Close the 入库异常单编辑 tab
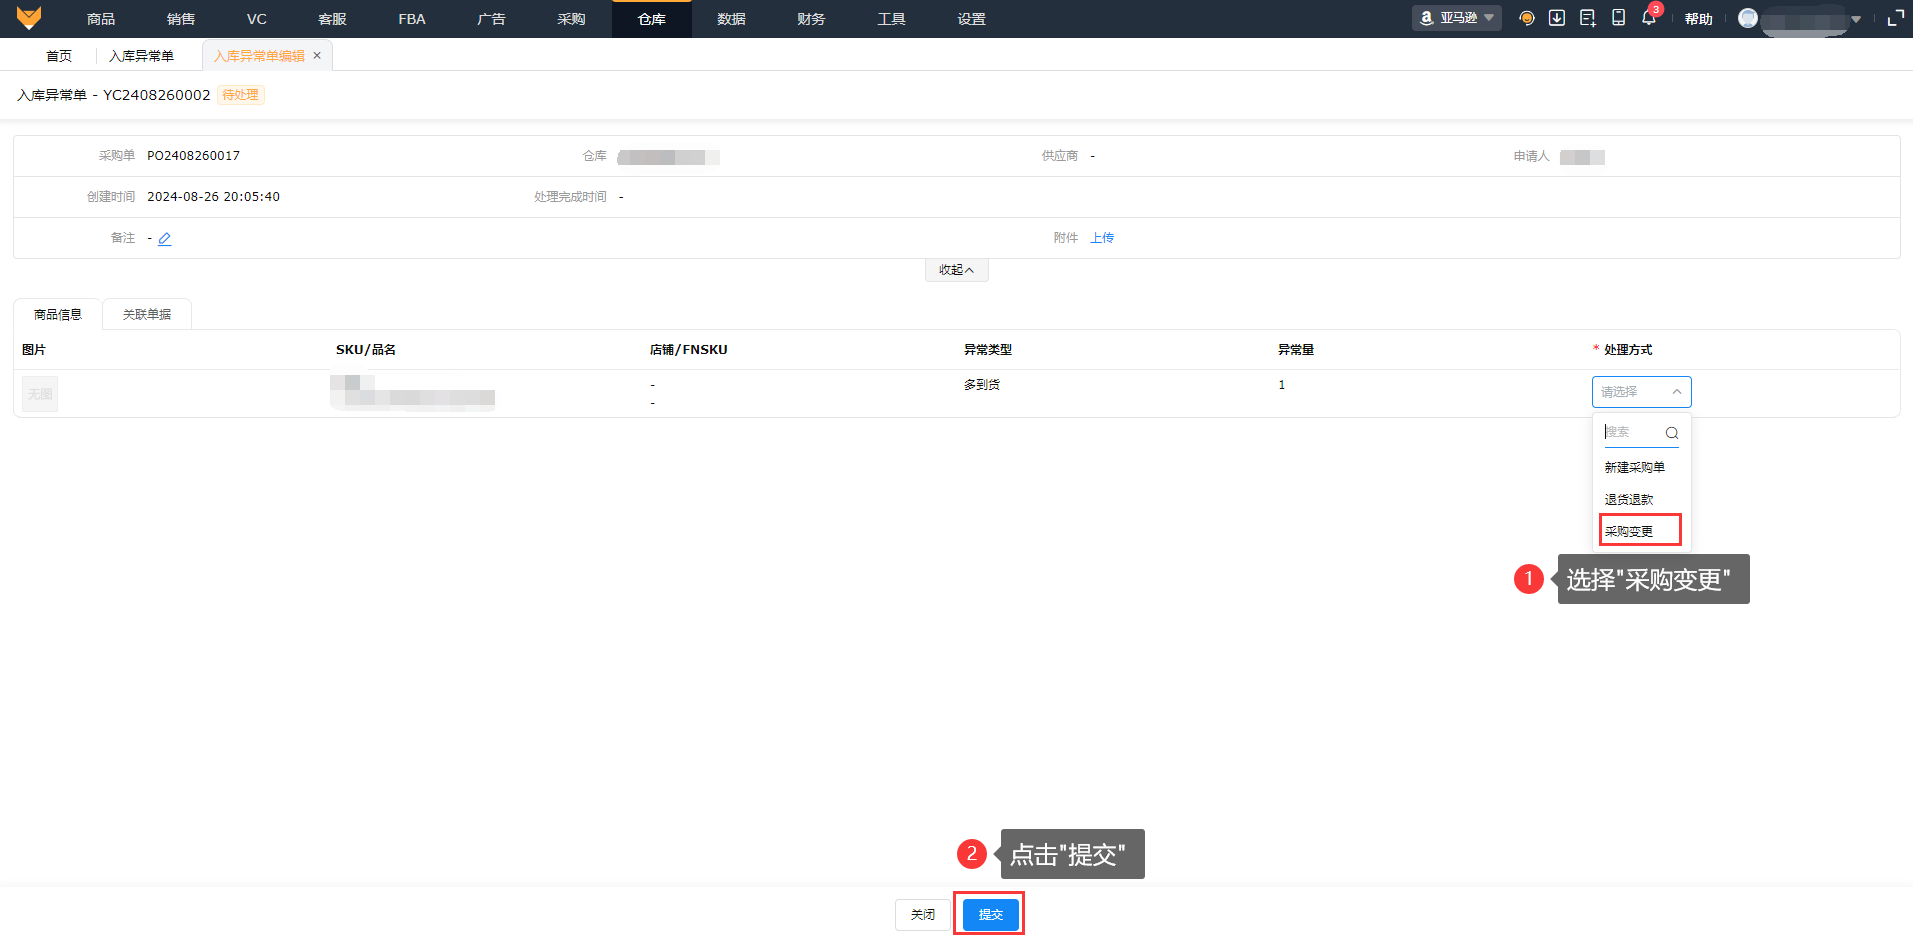 317,56
